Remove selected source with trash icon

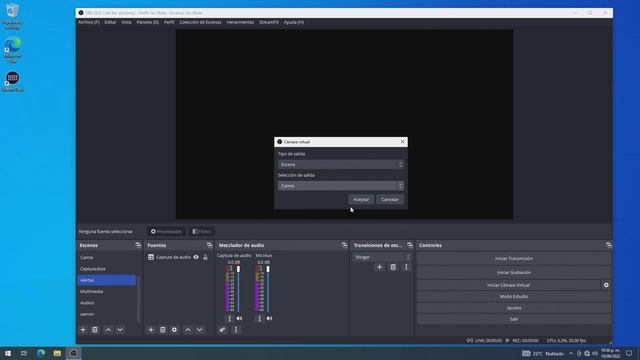point(162,330)
